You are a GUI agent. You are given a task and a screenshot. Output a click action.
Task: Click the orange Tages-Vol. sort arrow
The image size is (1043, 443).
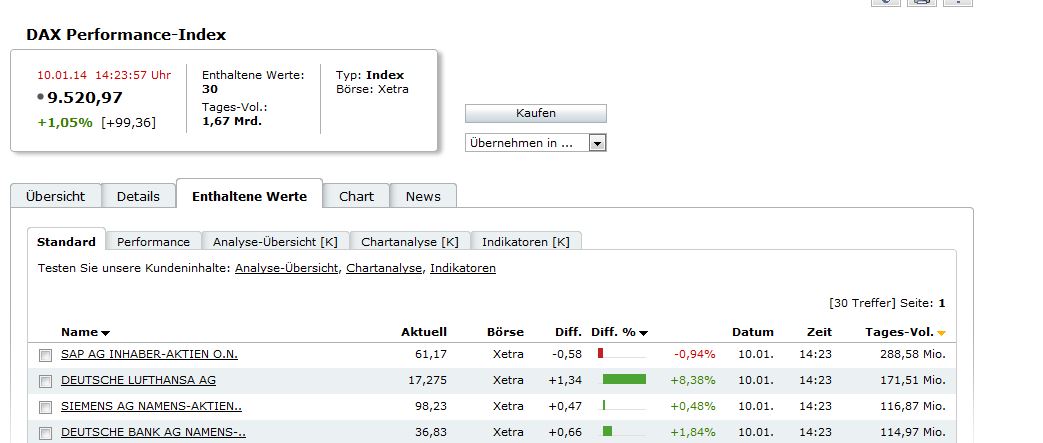point(941,333)
